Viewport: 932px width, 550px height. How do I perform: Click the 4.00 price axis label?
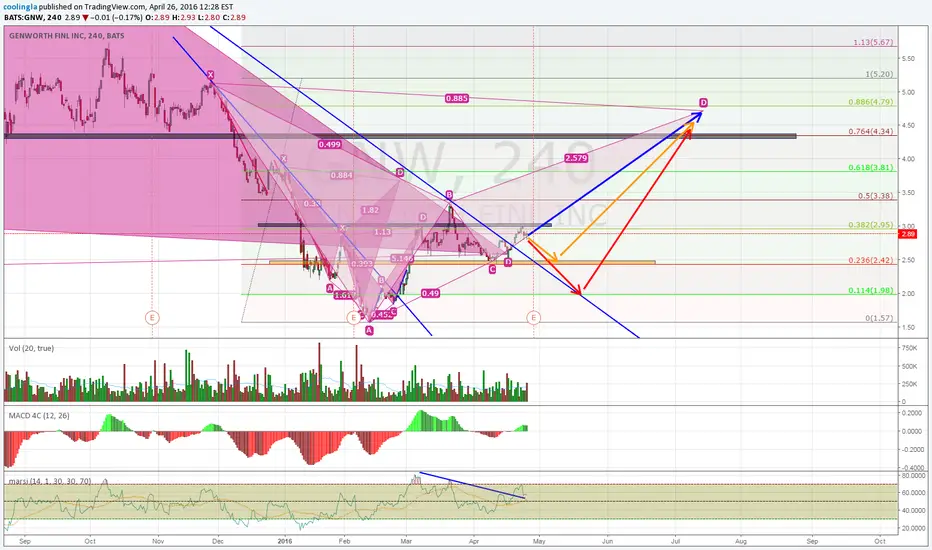(x=908, y=159)
